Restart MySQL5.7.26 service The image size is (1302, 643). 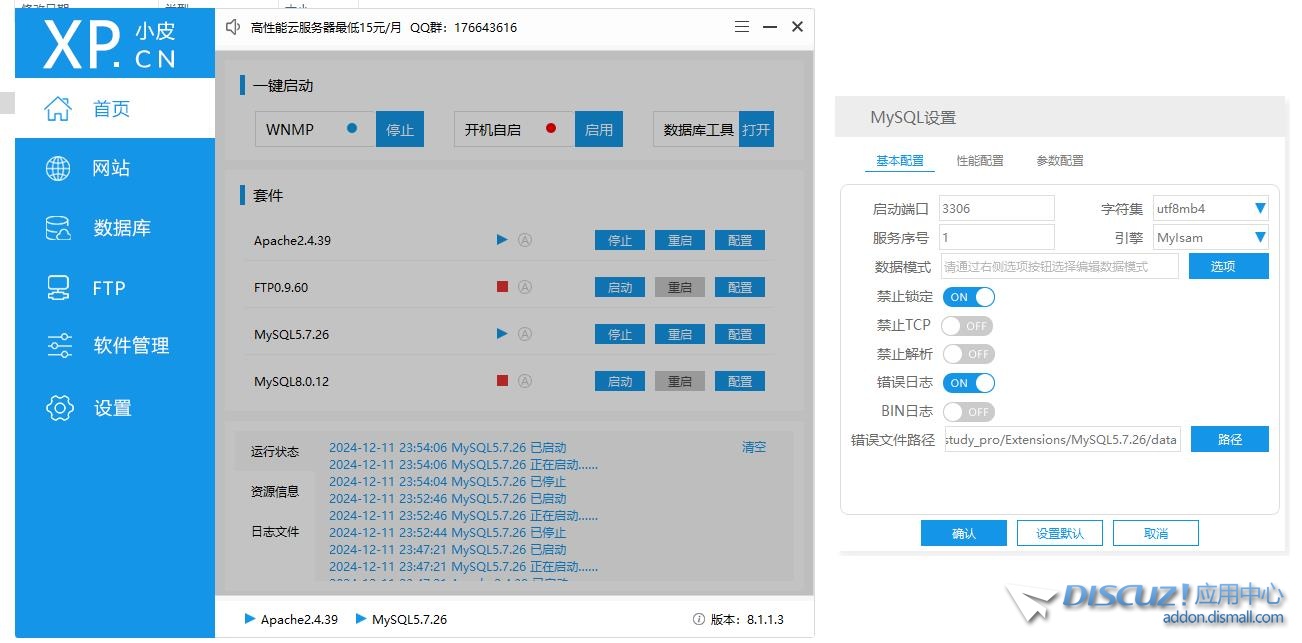680,334
